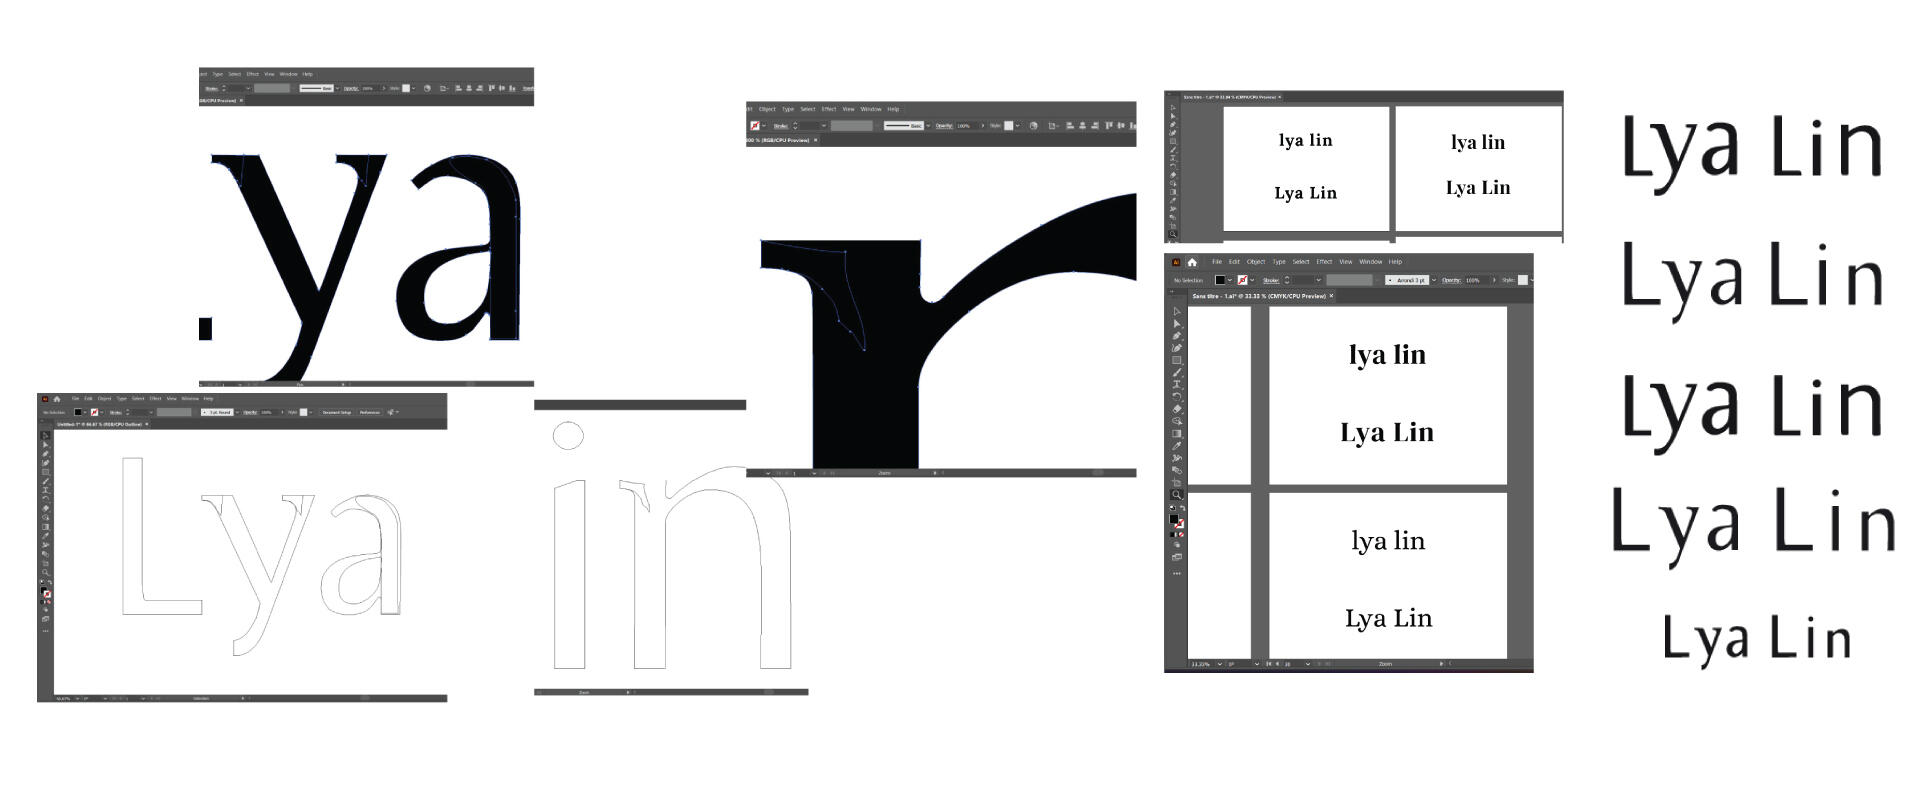Click Document Setup button in Untitled-1 window
1920x801 pixels.
click(x=337, y=412)
